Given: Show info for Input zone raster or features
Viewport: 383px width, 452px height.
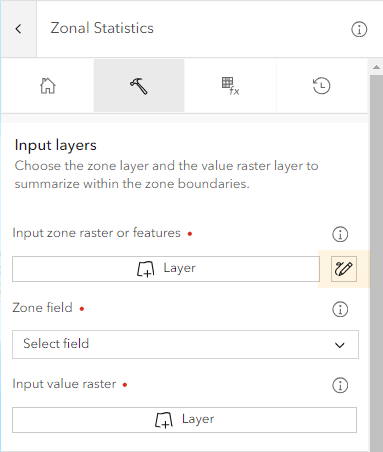Looking at the screenshot, I should point(340,234).
